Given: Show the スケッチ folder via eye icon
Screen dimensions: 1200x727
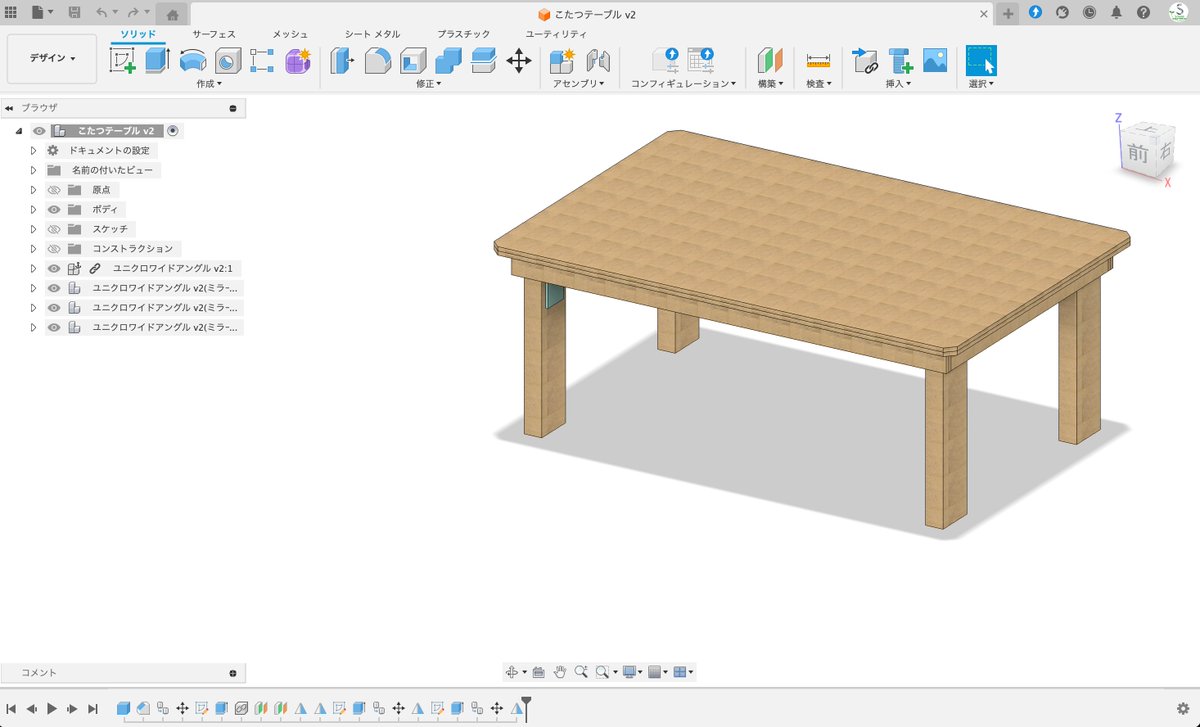Looking at the screenshot, I should [55, 229].
